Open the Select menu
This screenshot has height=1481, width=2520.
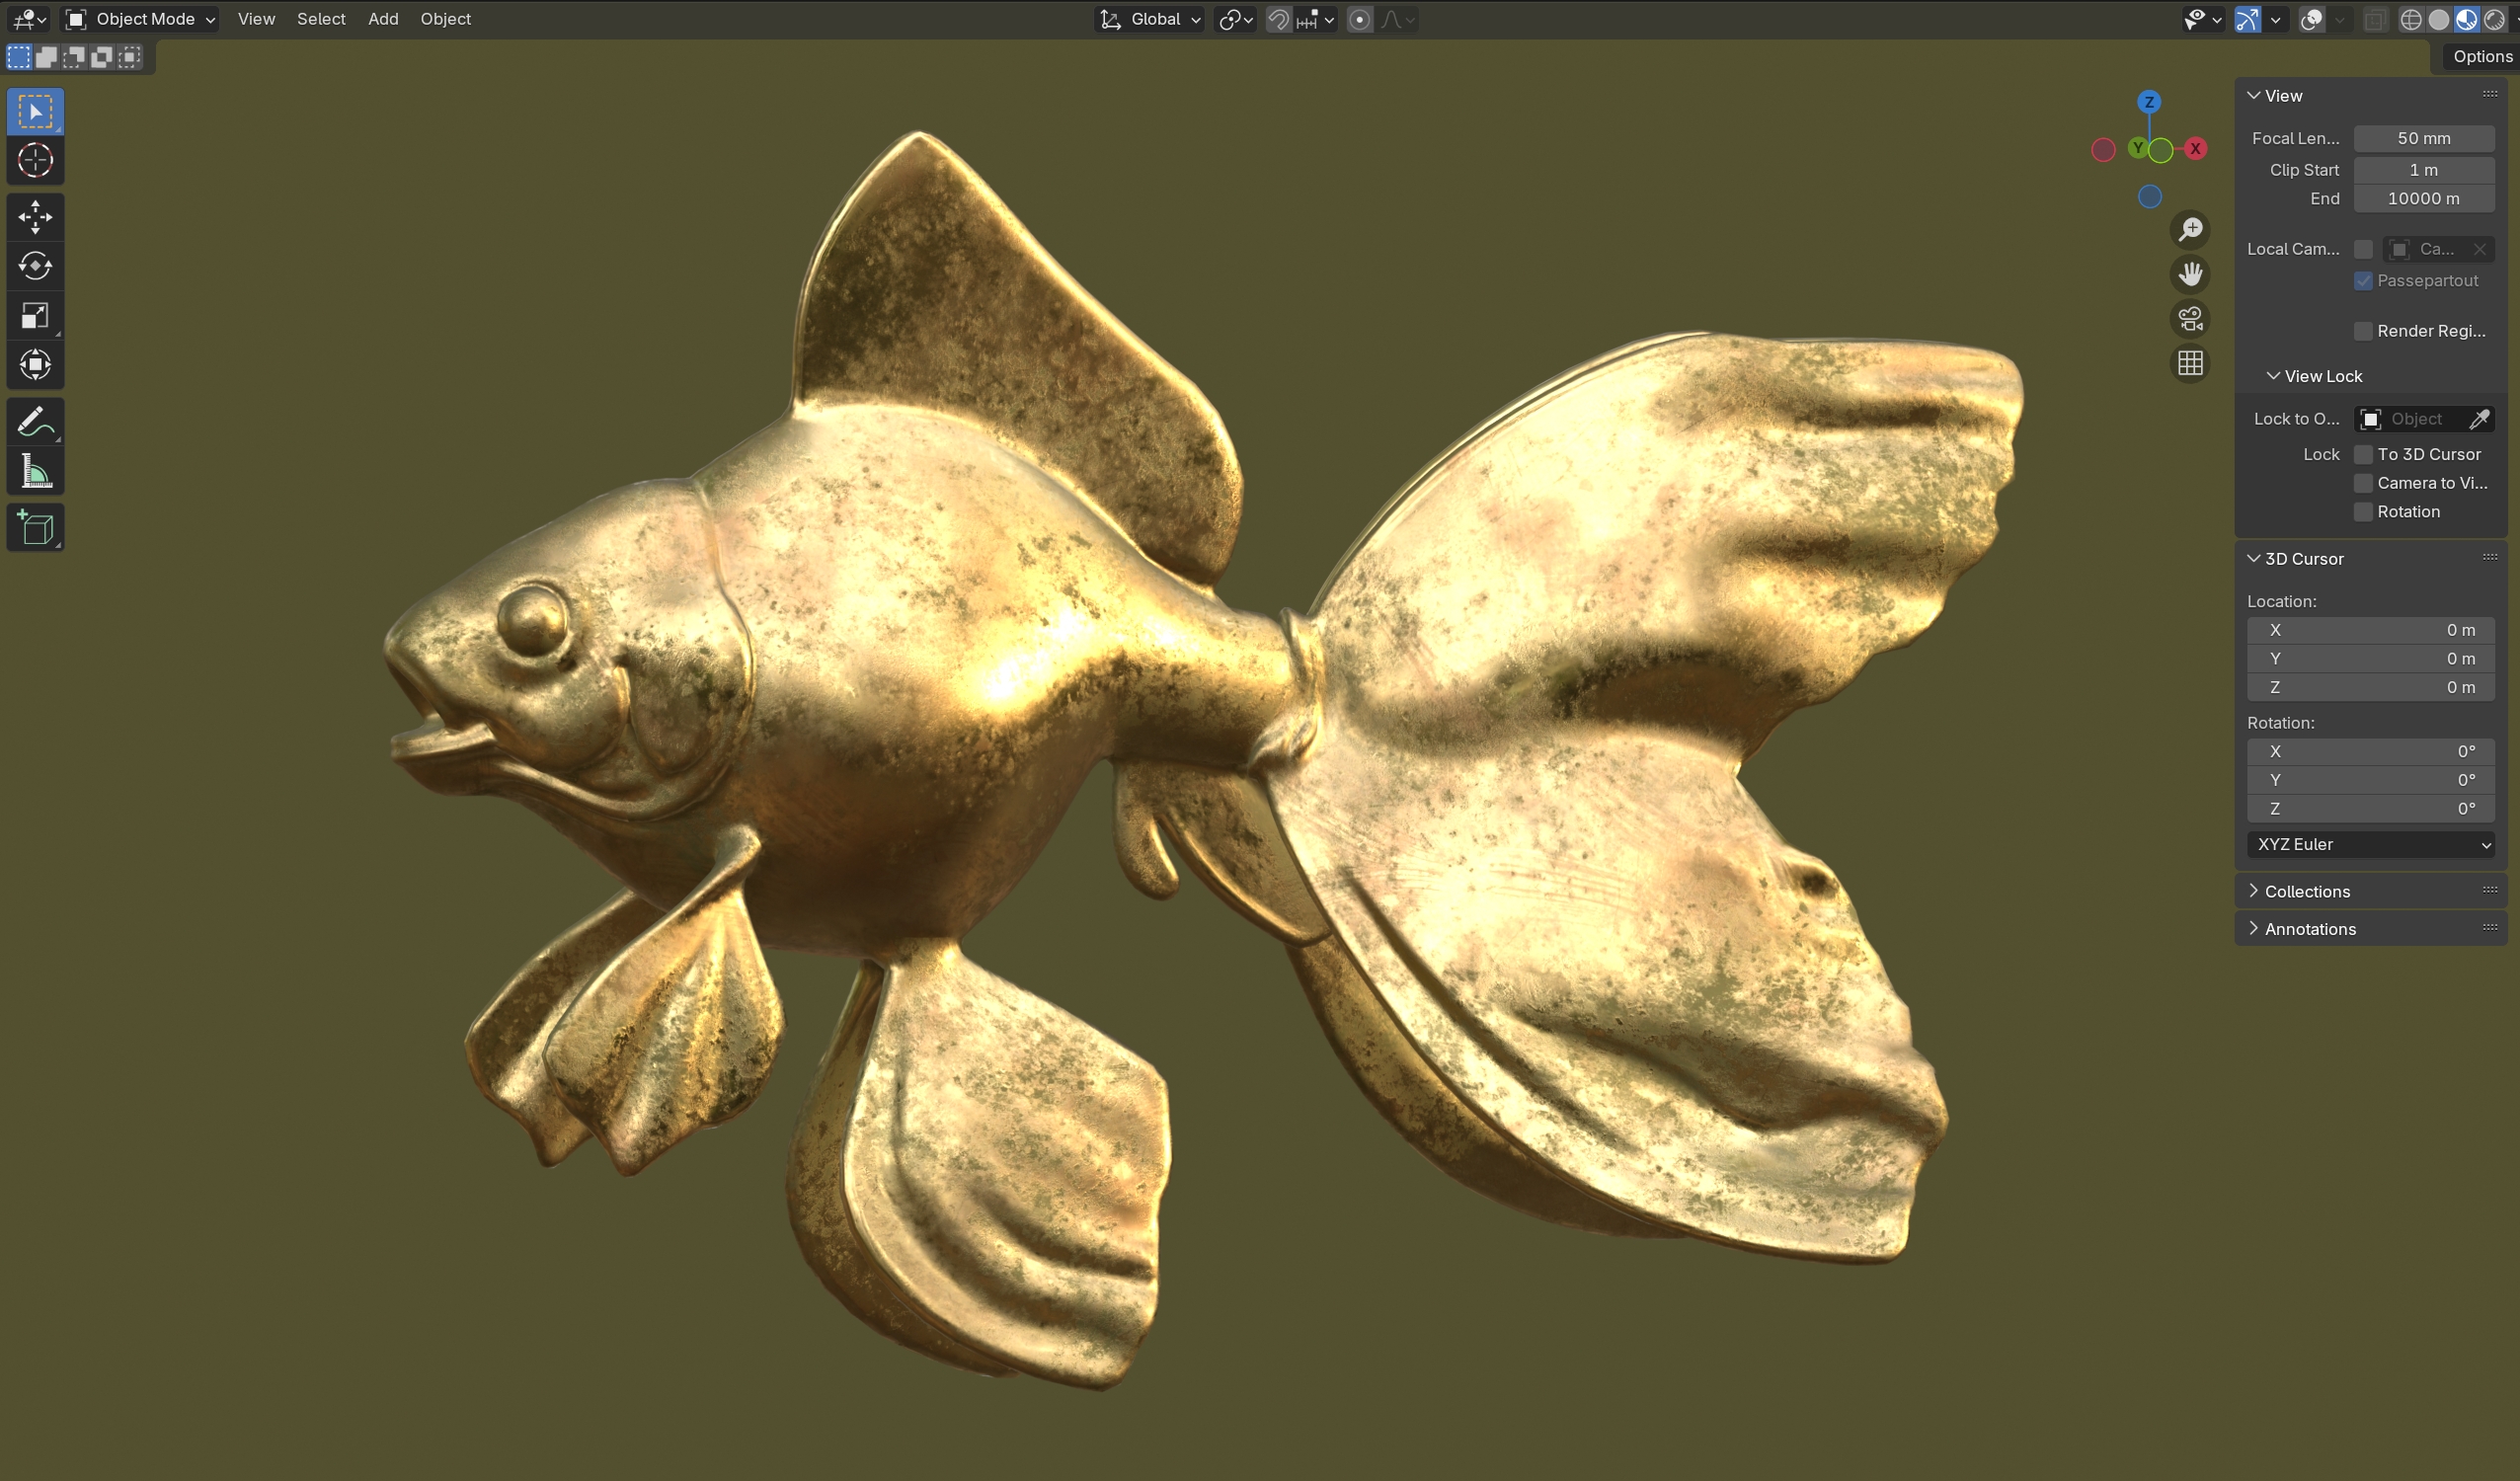[321, 19]
